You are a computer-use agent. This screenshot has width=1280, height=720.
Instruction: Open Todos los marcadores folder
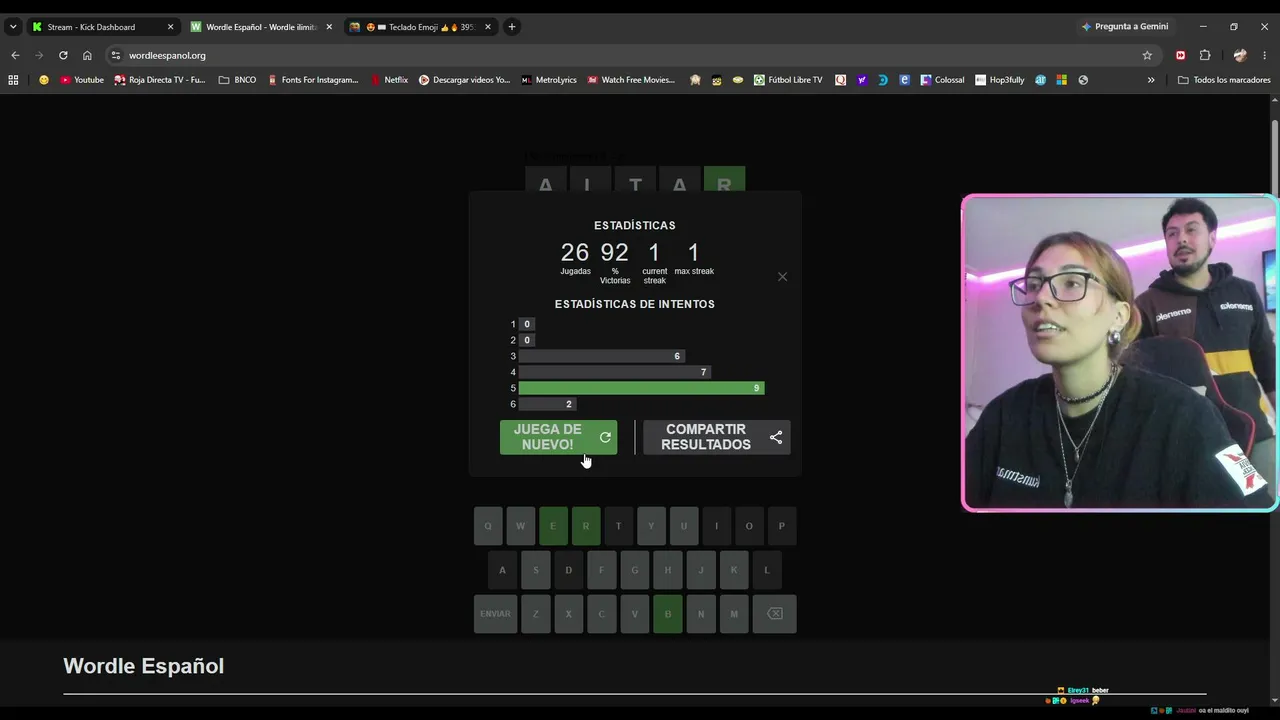point(1224,80)
